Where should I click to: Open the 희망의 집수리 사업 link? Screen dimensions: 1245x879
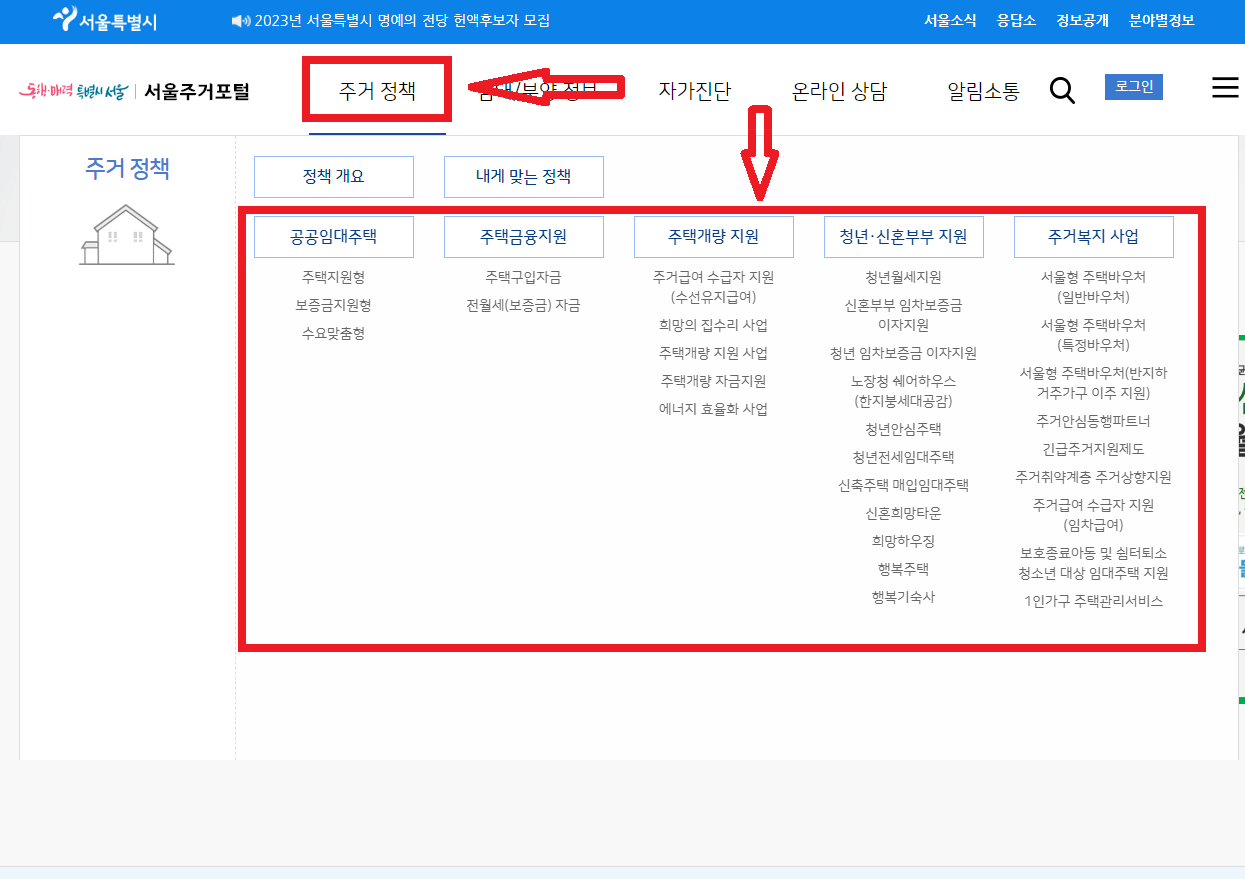coord(713,327)
